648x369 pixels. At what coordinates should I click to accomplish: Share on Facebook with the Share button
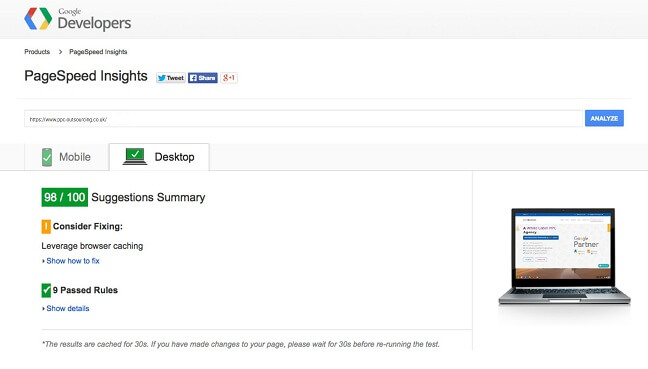point(202,78)
